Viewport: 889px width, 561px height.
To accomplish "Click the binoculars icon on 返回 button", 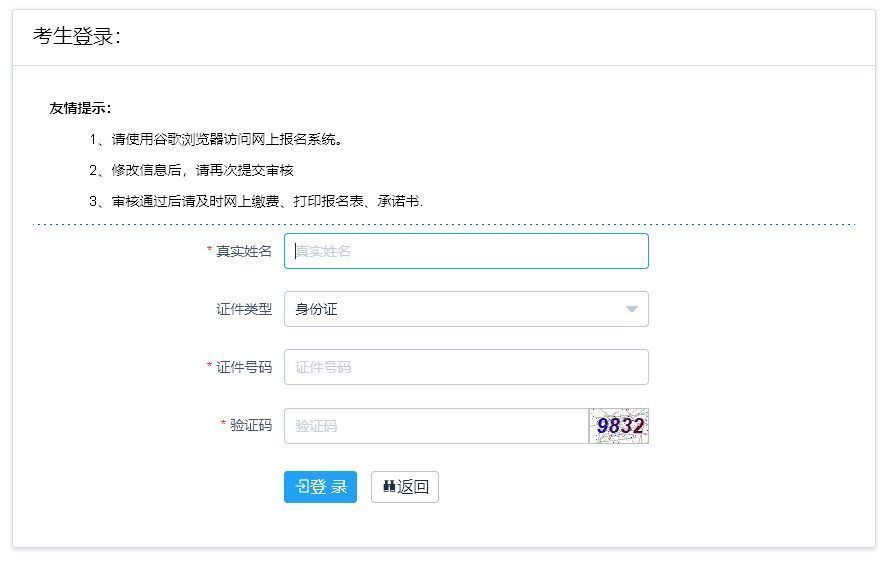I will pyautogui.click(x=389, y=487).
